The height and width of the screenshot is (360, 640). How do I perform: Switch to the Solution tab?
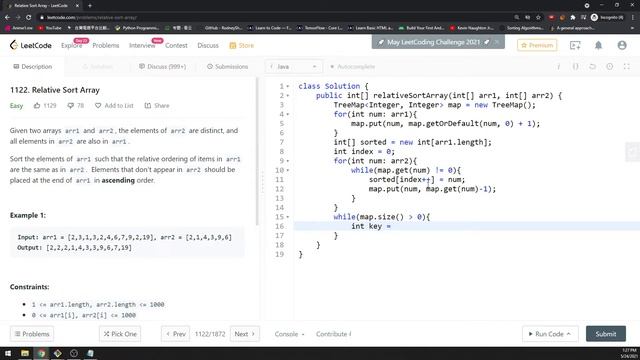(98, 67)
